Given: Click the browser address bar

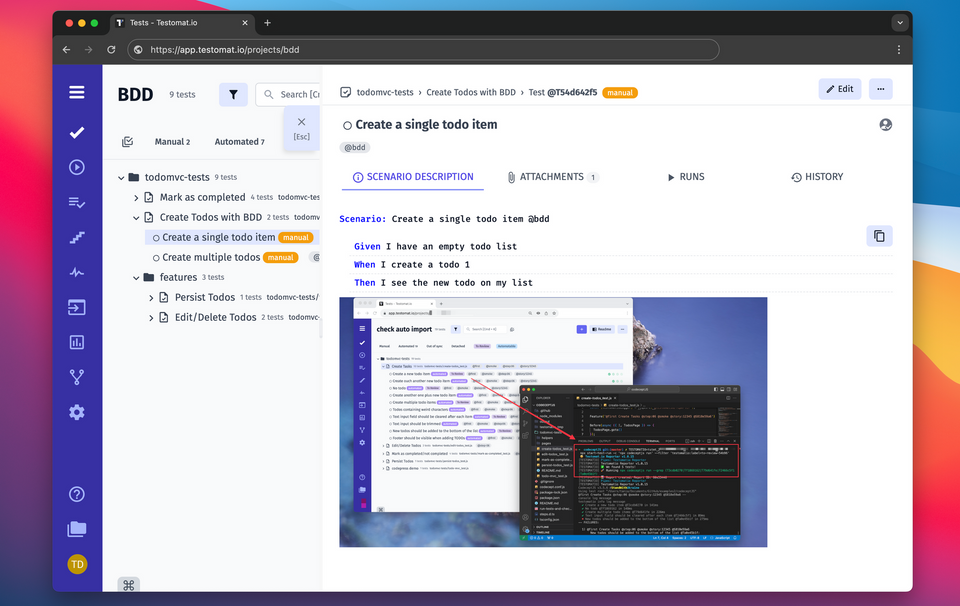Looking at the screenshot, I should (423, 50).
